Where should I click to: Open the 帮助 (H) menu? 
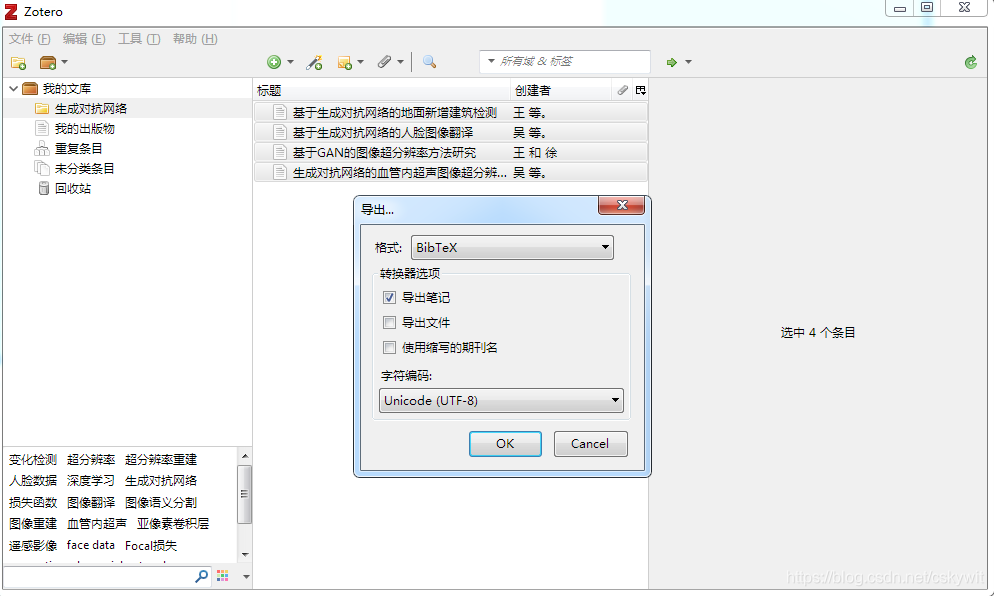(195, 39)
